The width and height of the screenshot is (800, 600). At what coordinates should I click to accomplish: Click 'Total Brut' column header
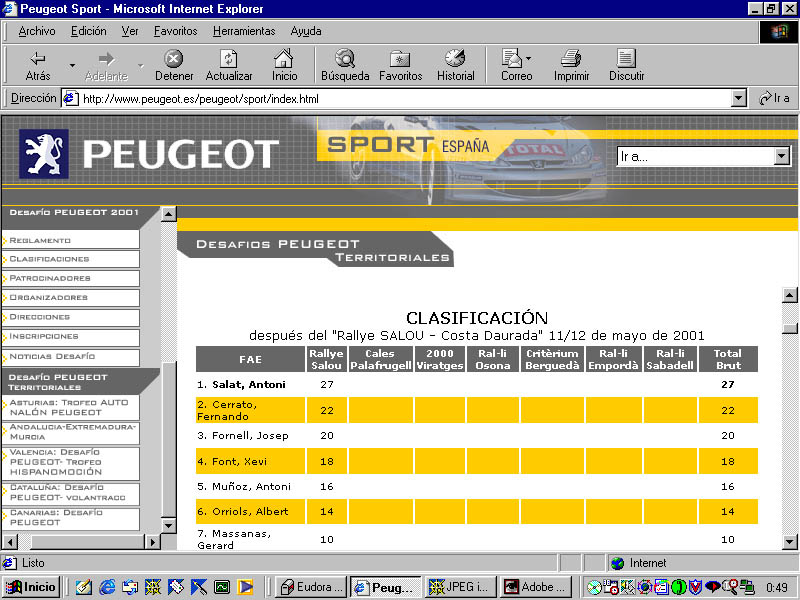tap(728, 359)
